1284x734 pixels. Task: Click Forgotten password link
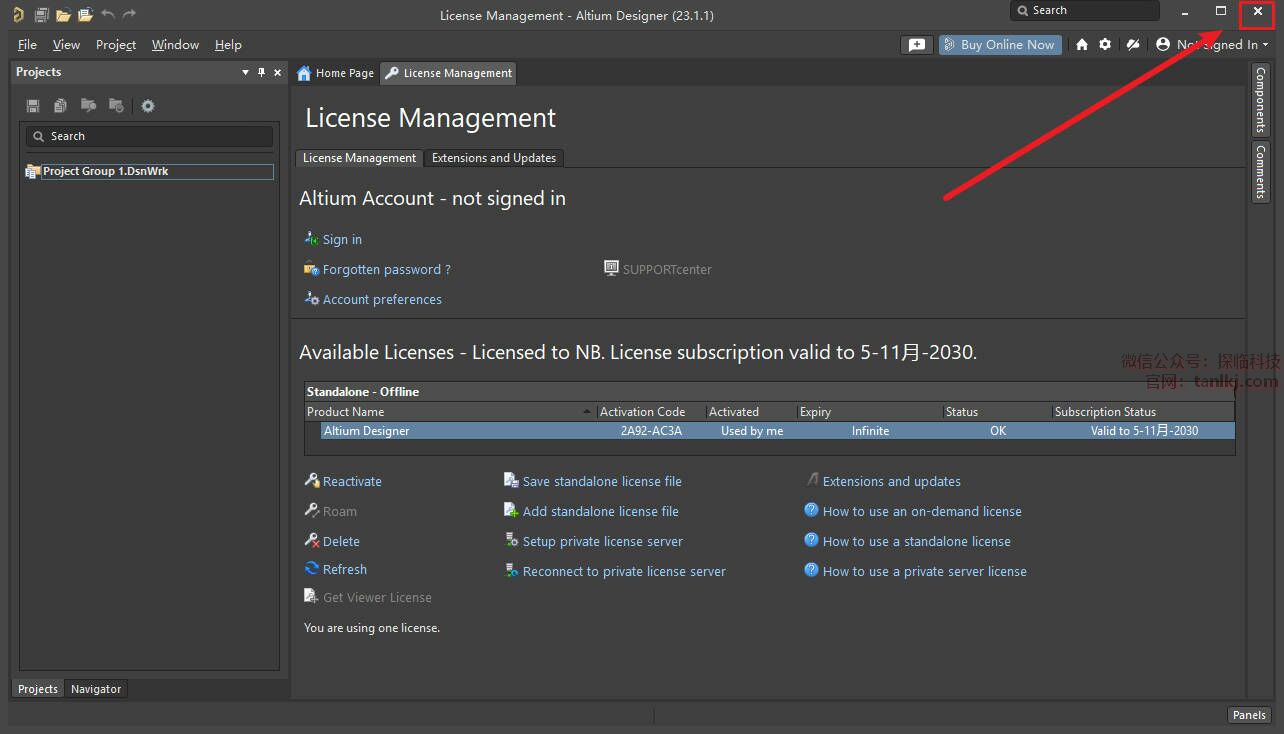click(x=387, y=270)
